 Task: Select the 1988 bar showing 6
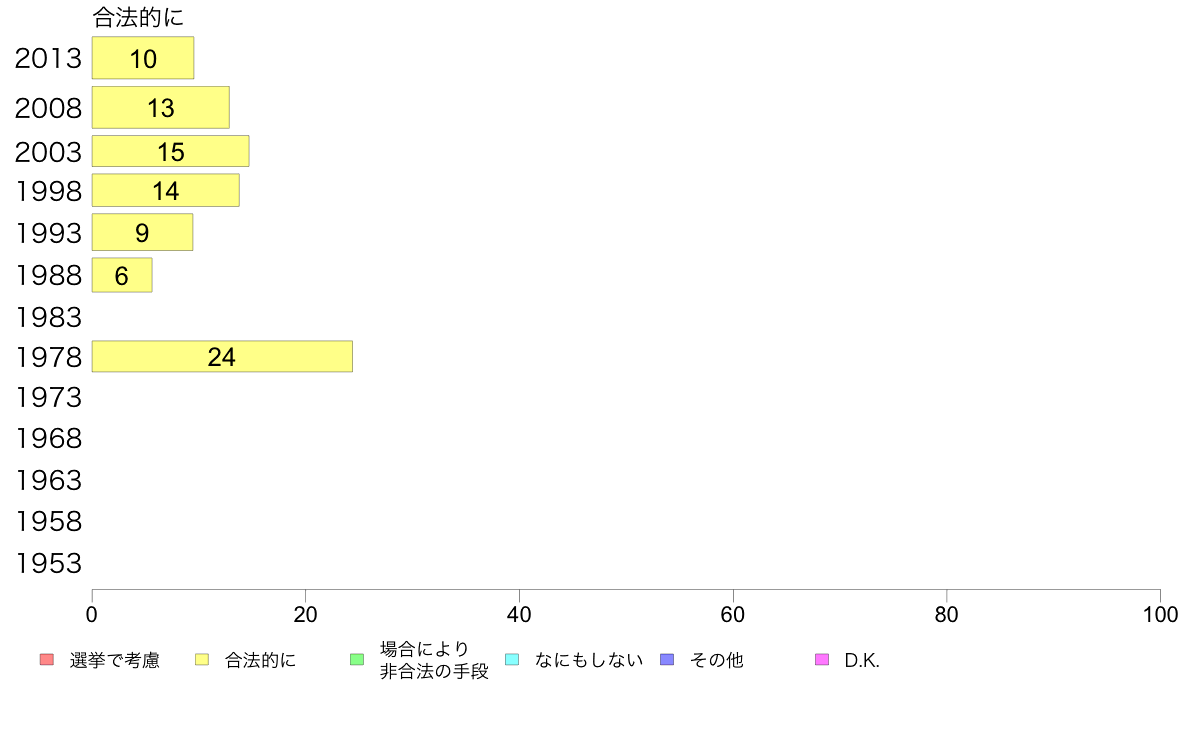pyautogui.click(x=122, y=275)
